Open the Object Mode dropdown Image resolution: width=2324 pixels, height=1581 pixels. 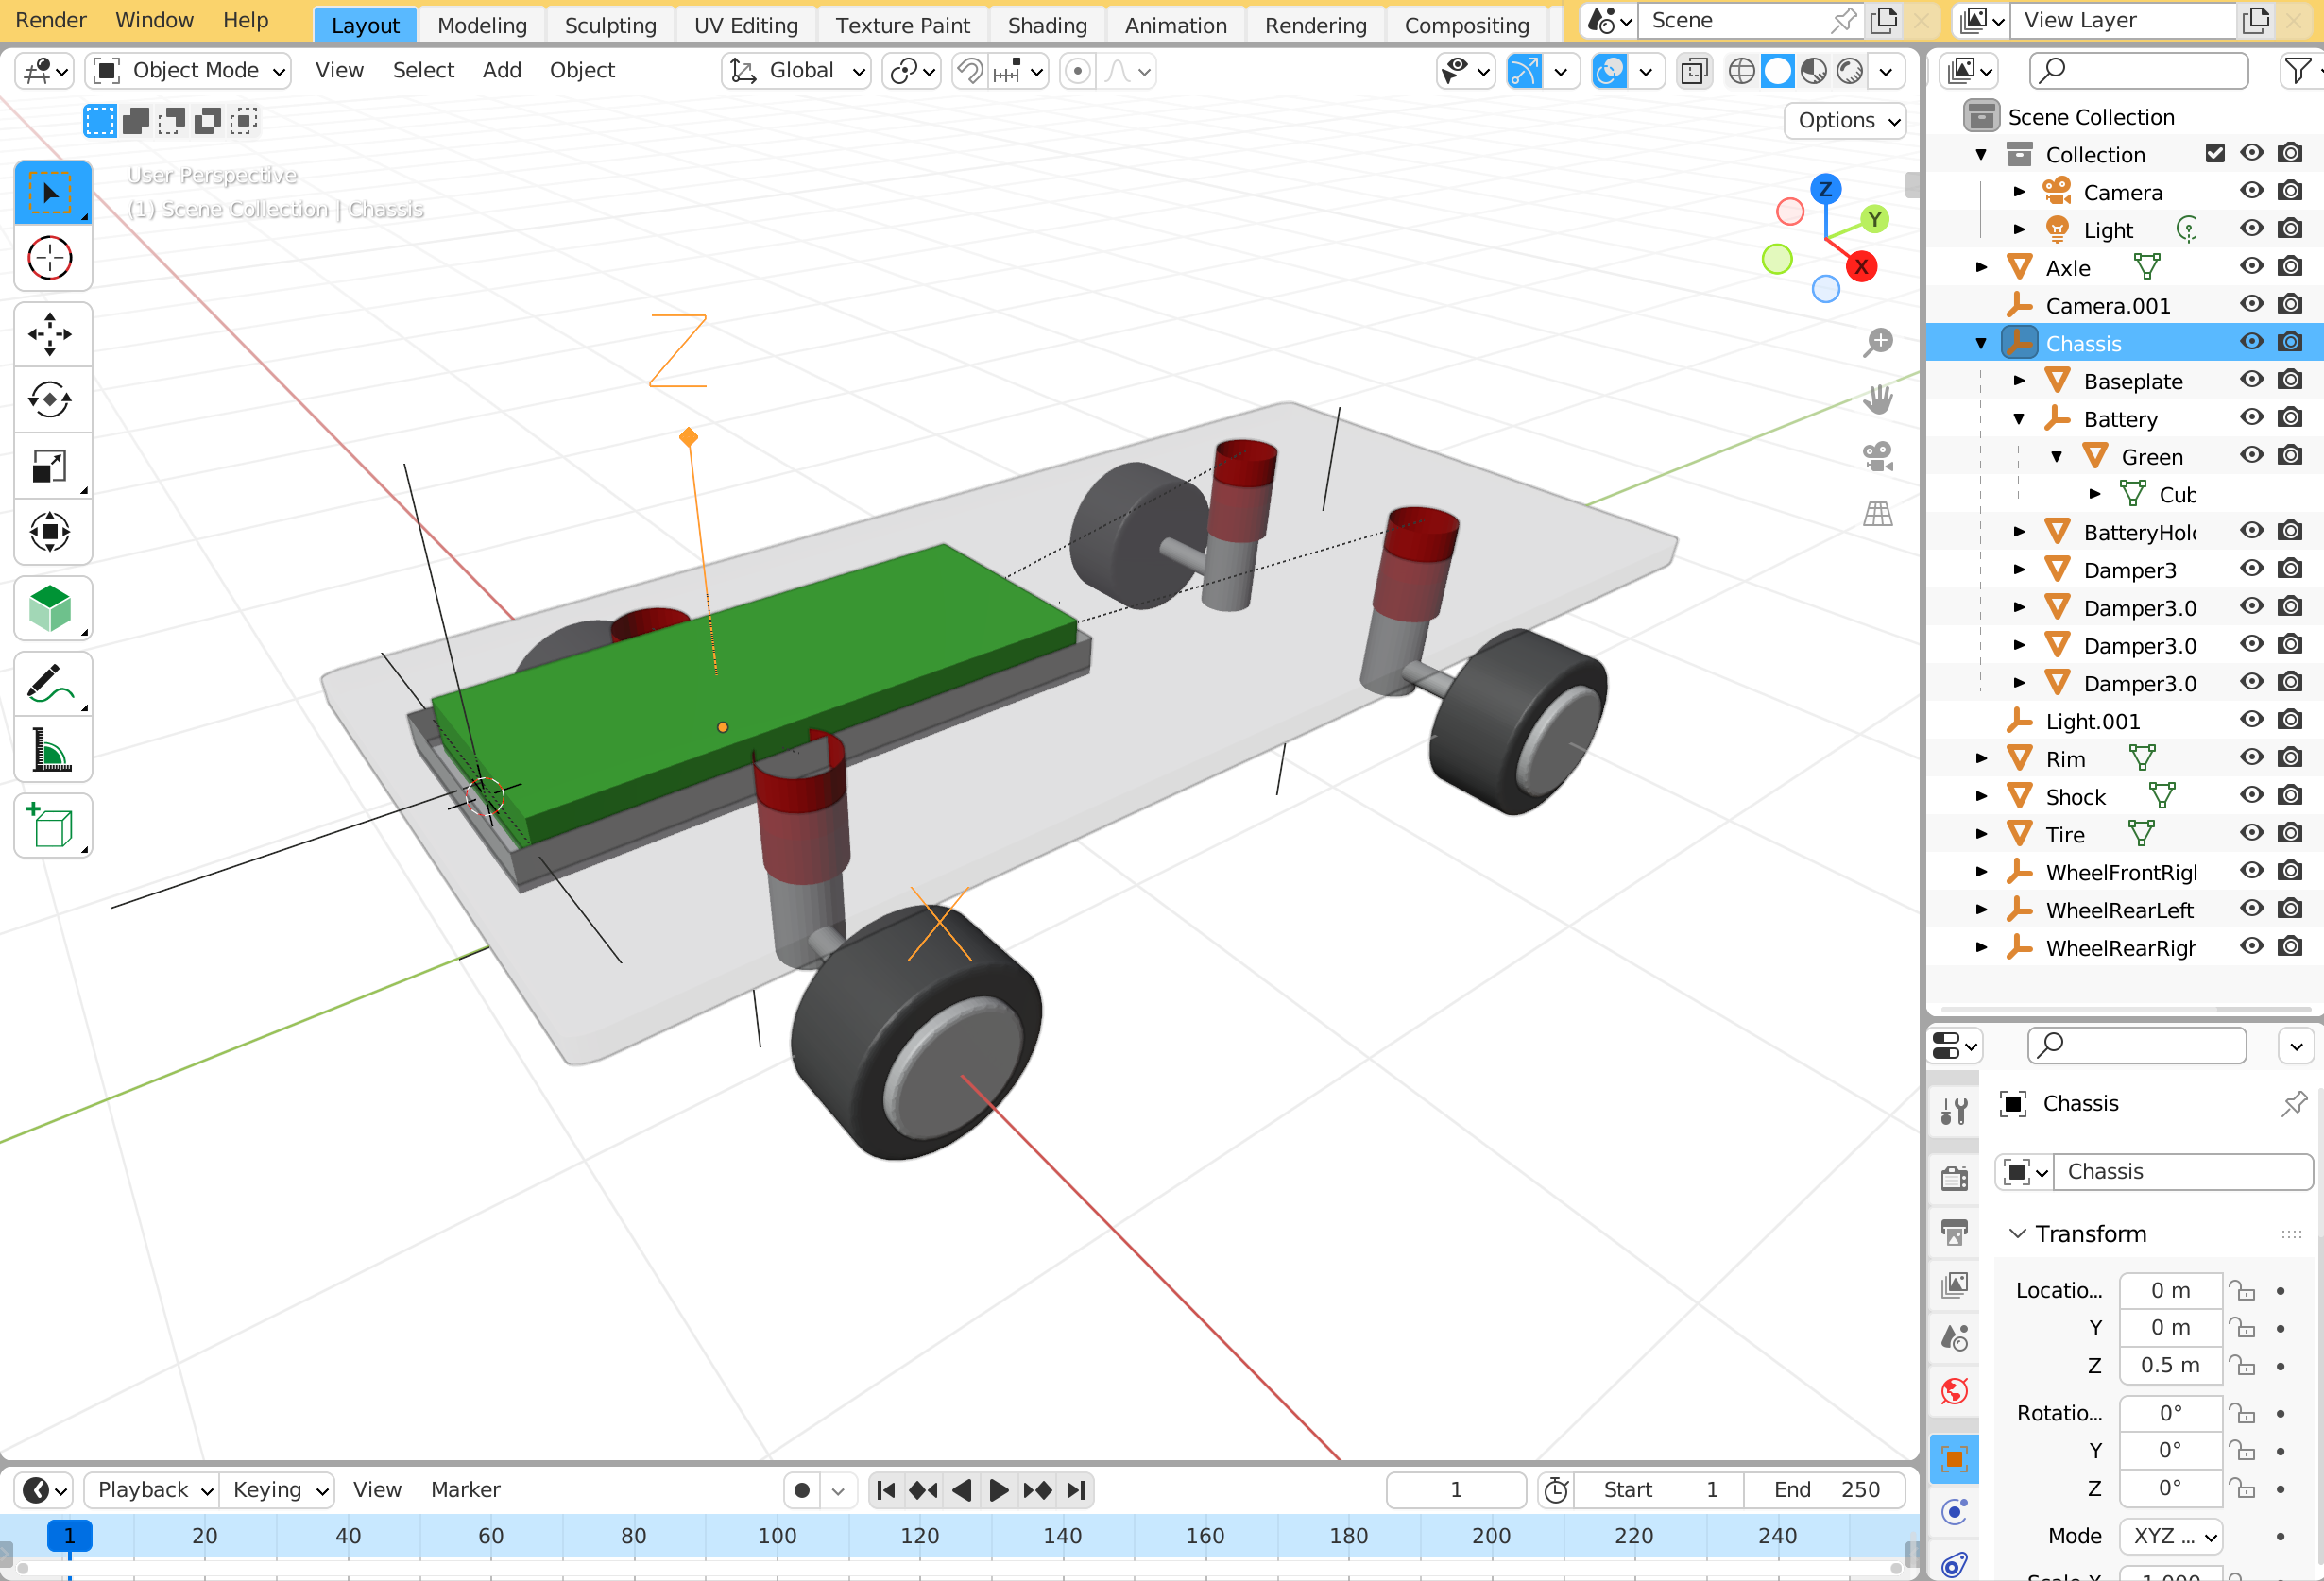[x=189, y=71]
